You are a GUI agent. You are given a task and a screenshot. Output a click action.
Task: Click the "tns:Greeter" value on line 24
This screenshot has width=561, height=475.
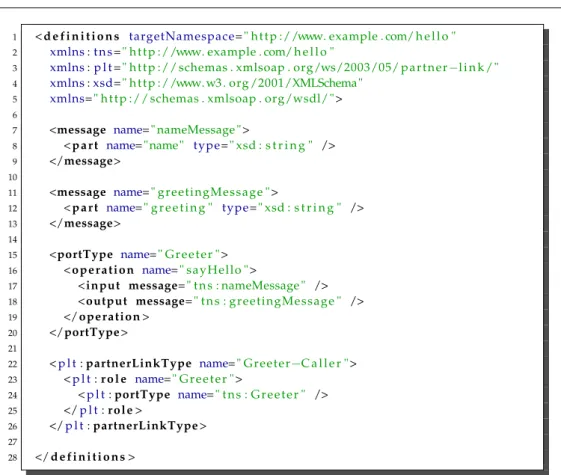260,395
